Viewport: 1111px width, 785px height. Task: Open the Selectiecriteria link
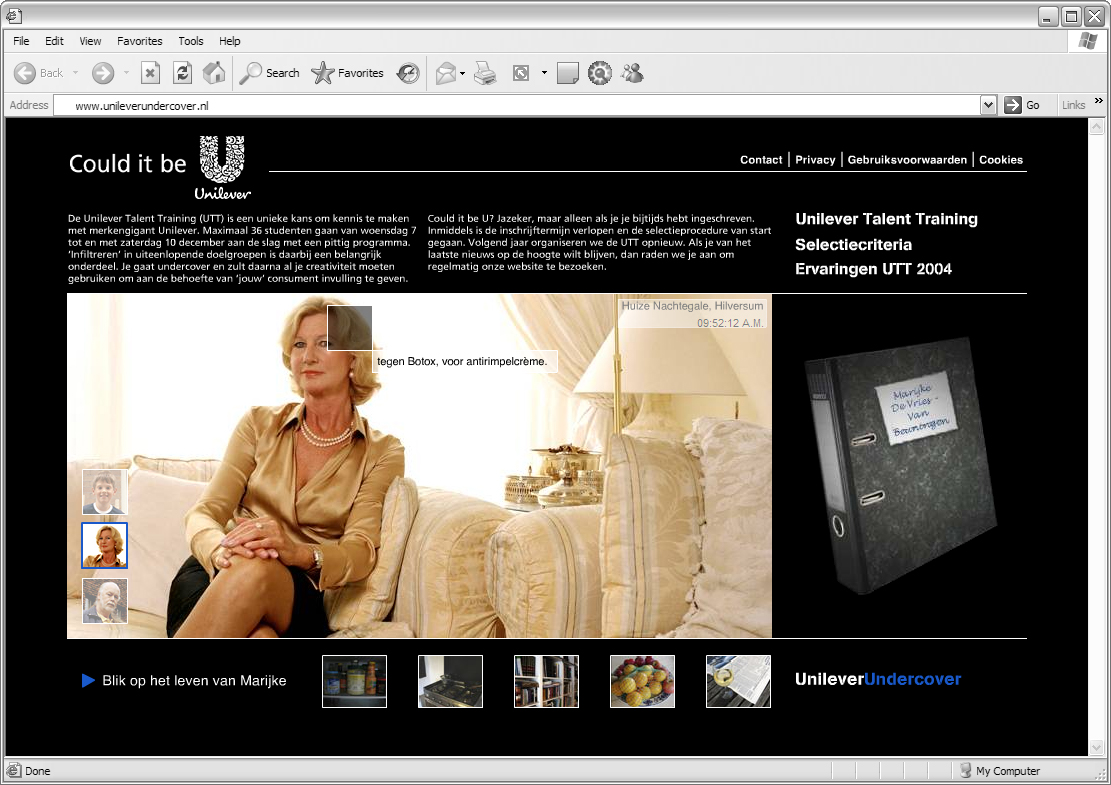tap(853, 244)
